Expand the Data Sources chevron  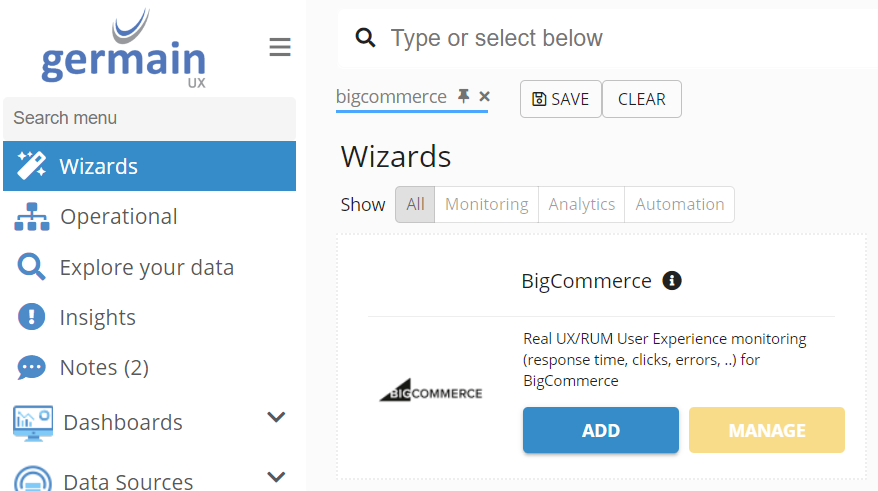[x=277, y=477]
